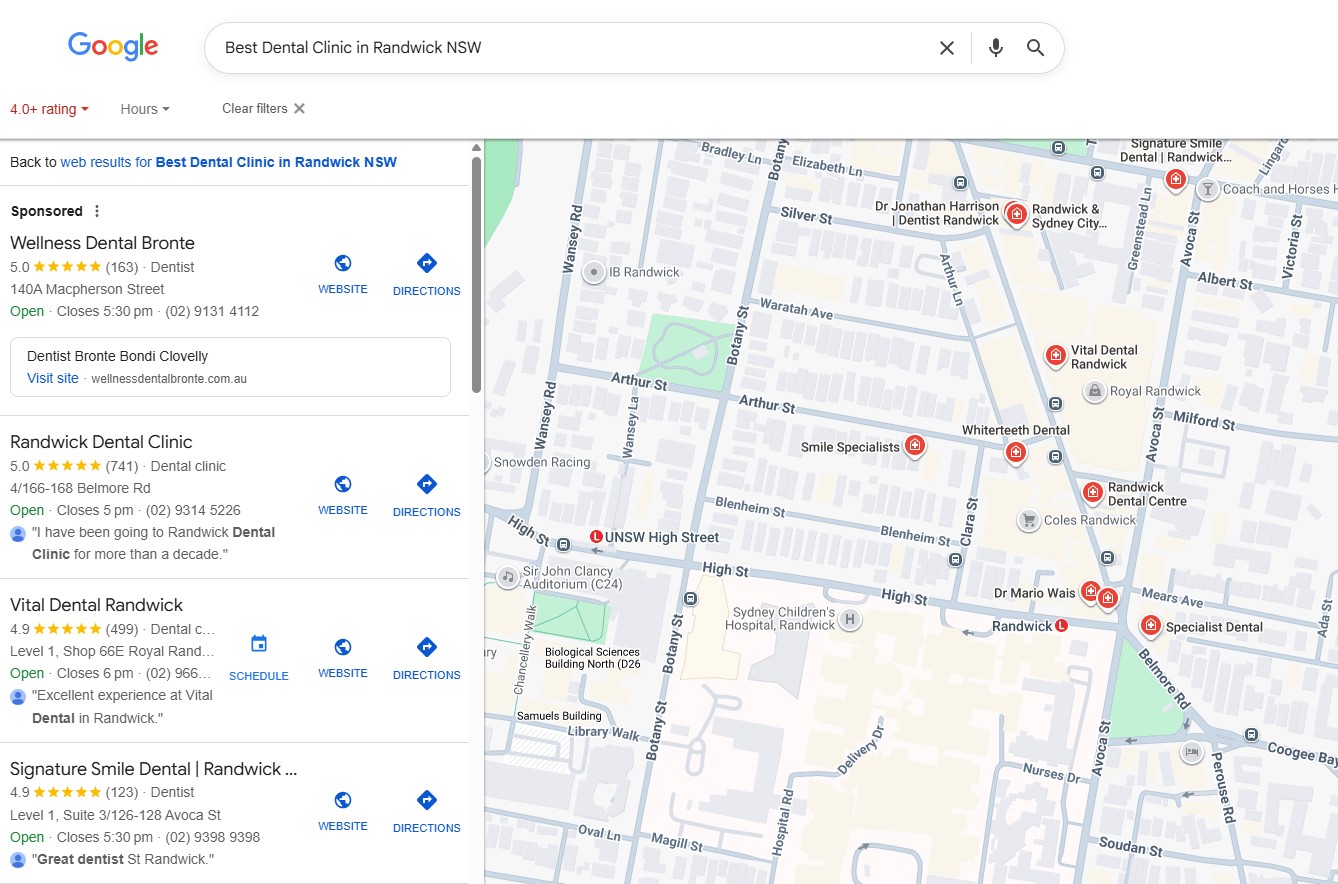Clear filters from search results
The height and width of the screenshot is (884, 1338).
tap(263, 109)
